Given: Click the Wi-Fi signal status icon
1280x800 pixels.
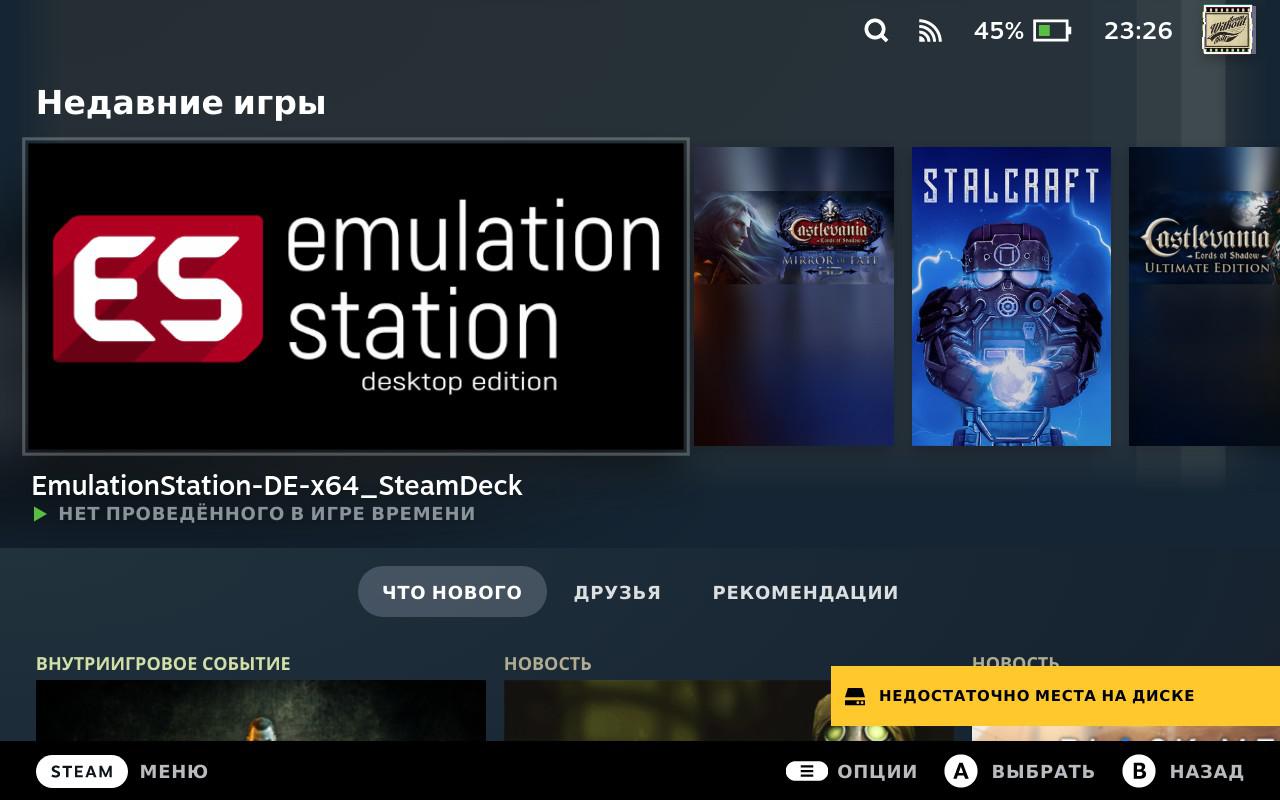Looking at the screenshot, I should pos(930,31).
